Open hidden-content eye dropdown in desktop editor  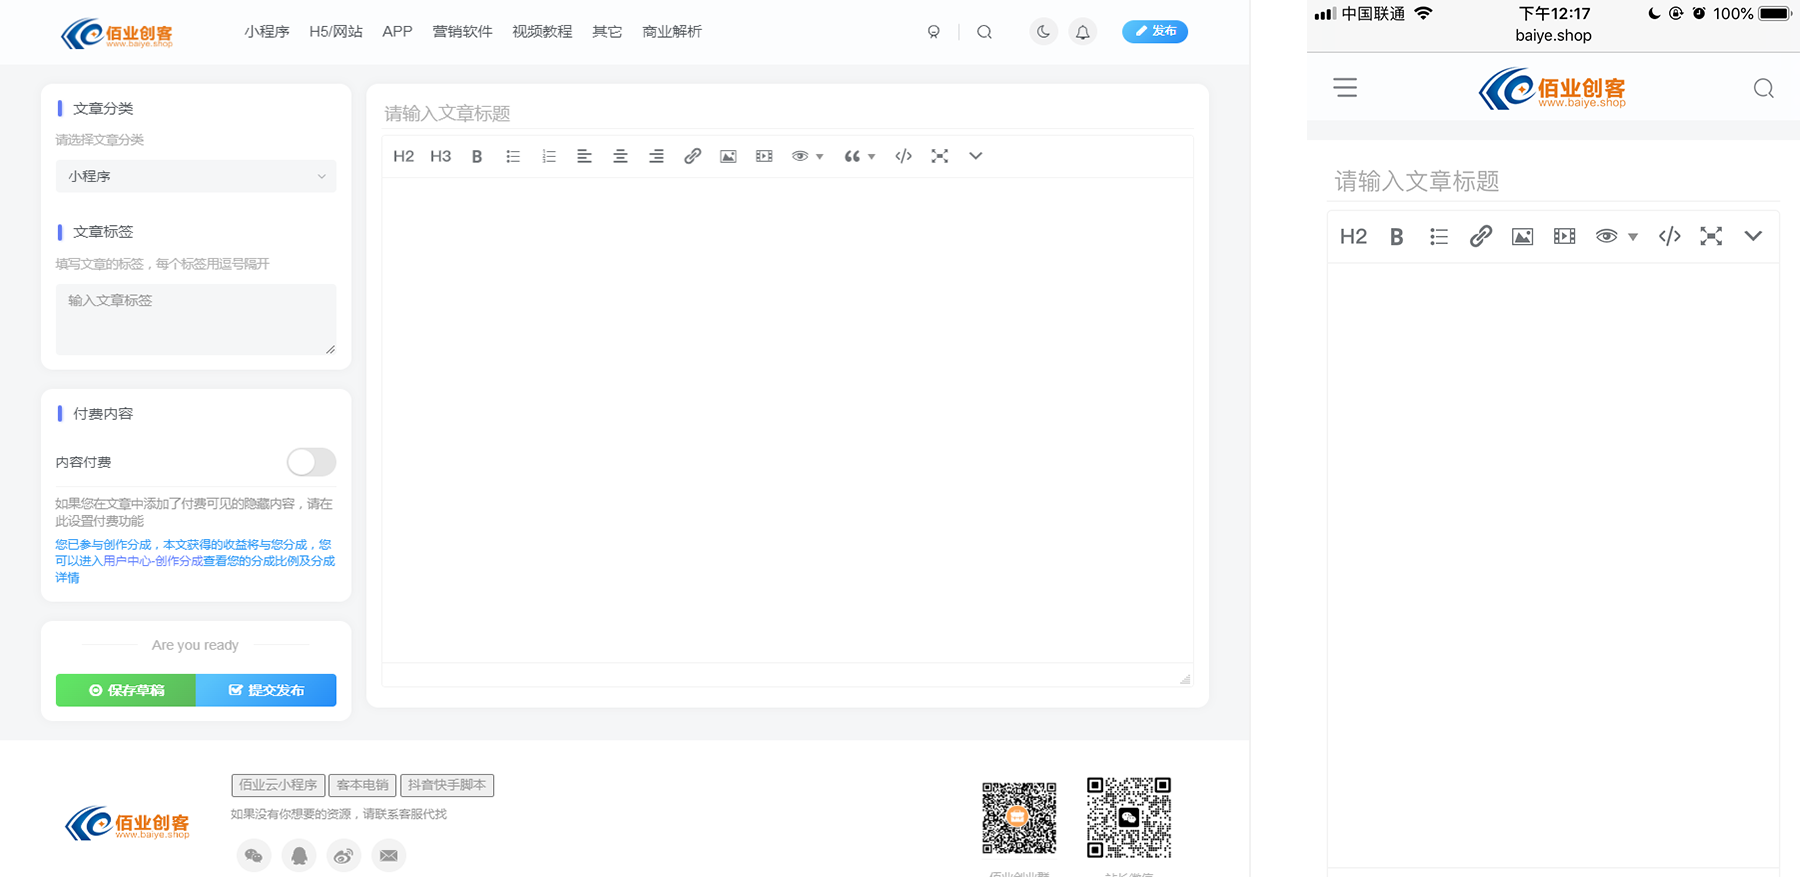point(806,156)
